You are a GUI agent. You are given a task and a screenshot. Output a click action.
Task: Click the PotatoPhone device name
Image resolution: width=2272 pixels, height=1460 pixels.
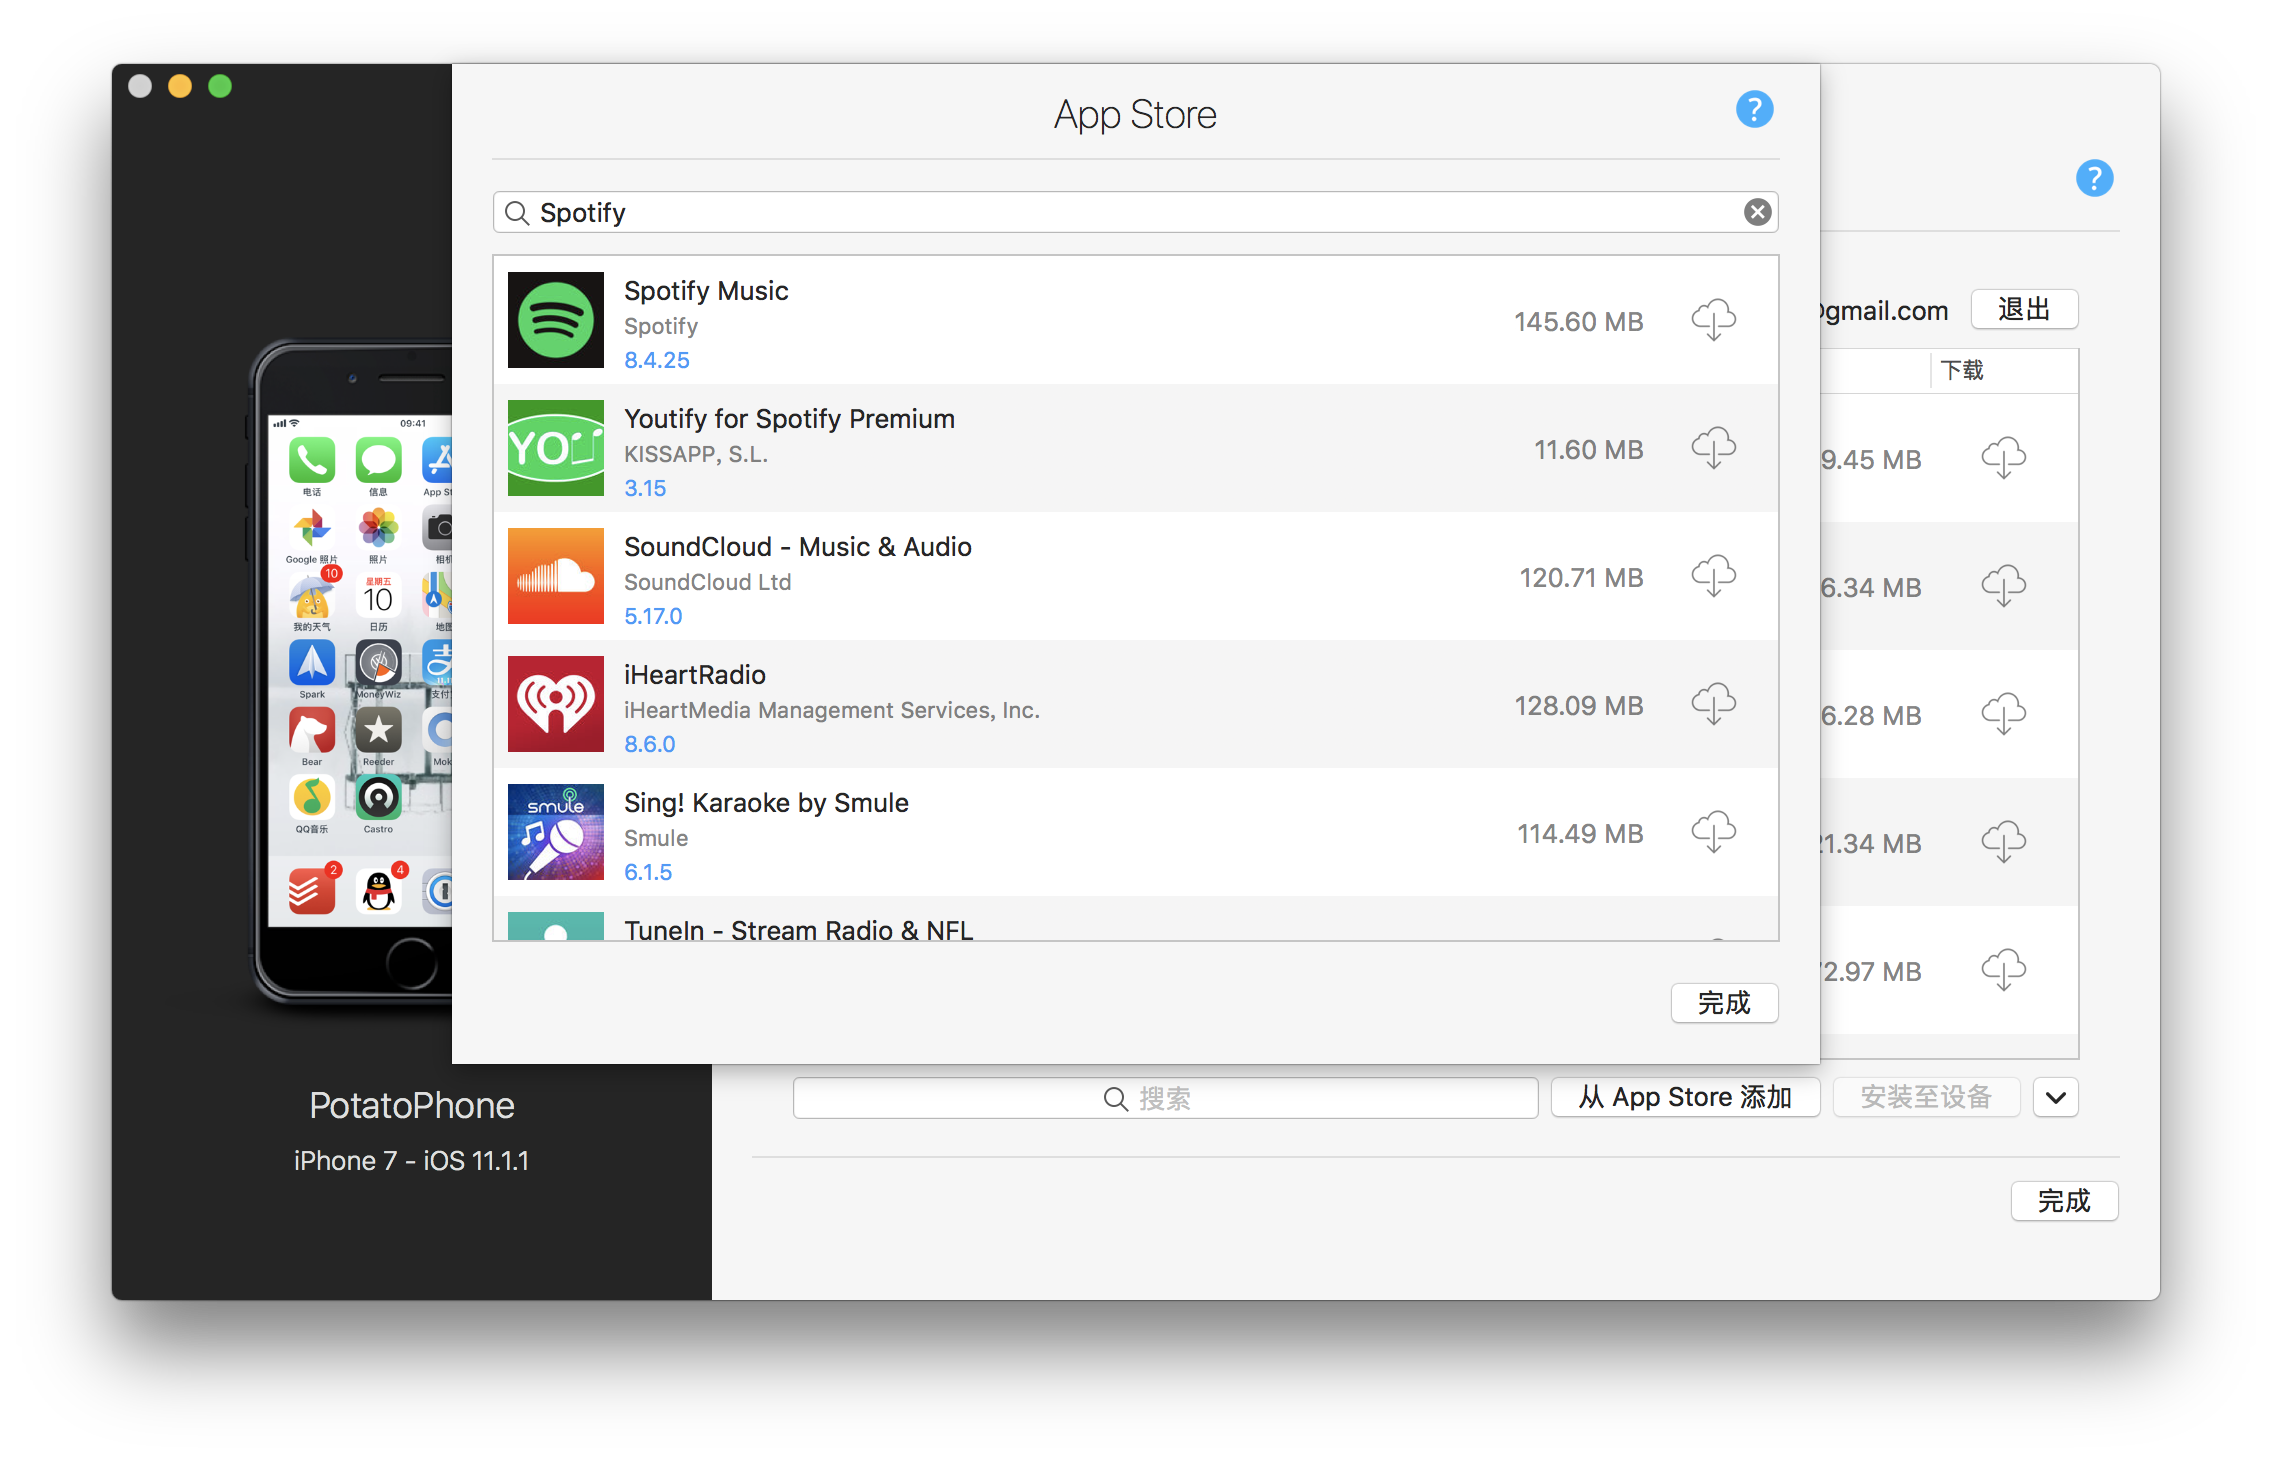(x=411, y=1106)
